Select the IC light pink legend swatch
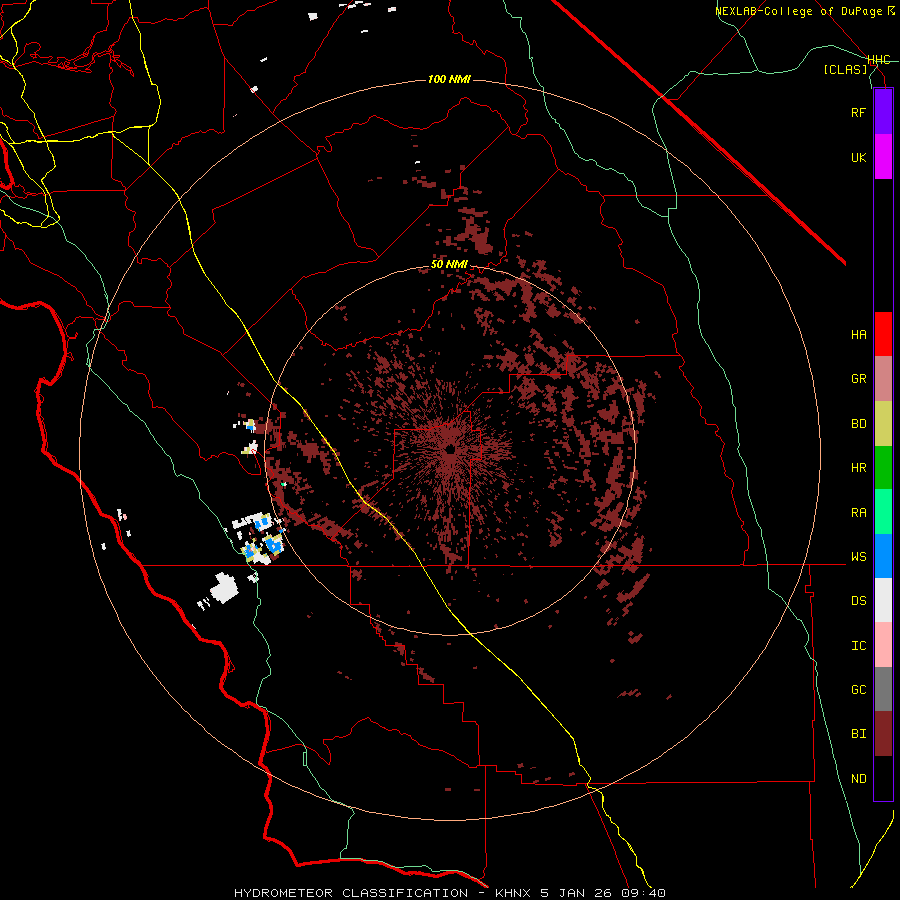 point(883,645)
